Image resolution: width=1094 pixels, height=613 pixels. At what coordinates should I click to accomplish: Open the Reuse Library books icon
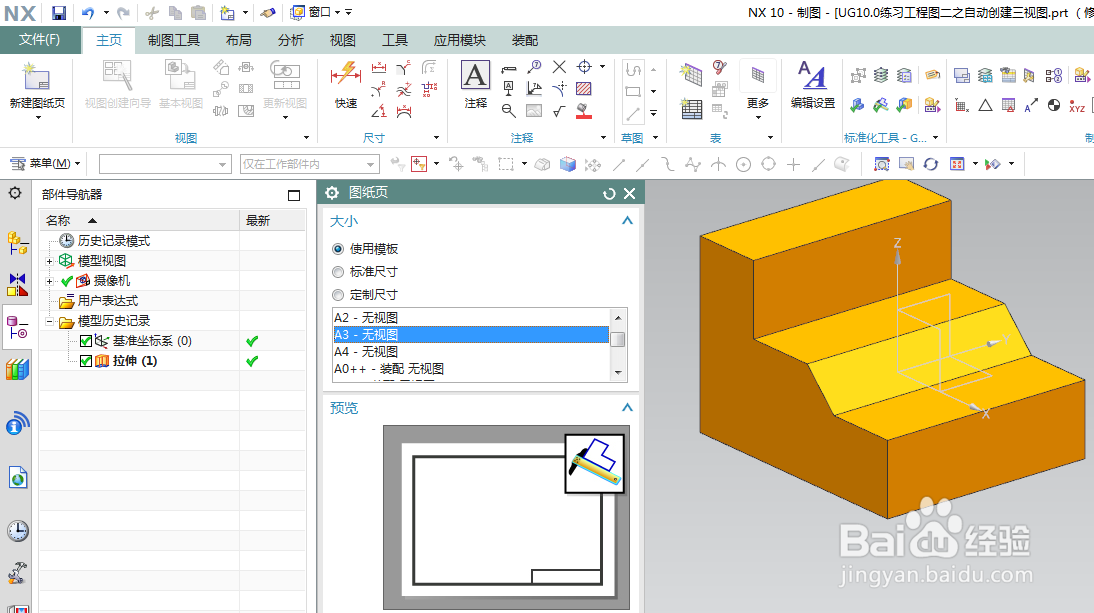pos(17,369)
